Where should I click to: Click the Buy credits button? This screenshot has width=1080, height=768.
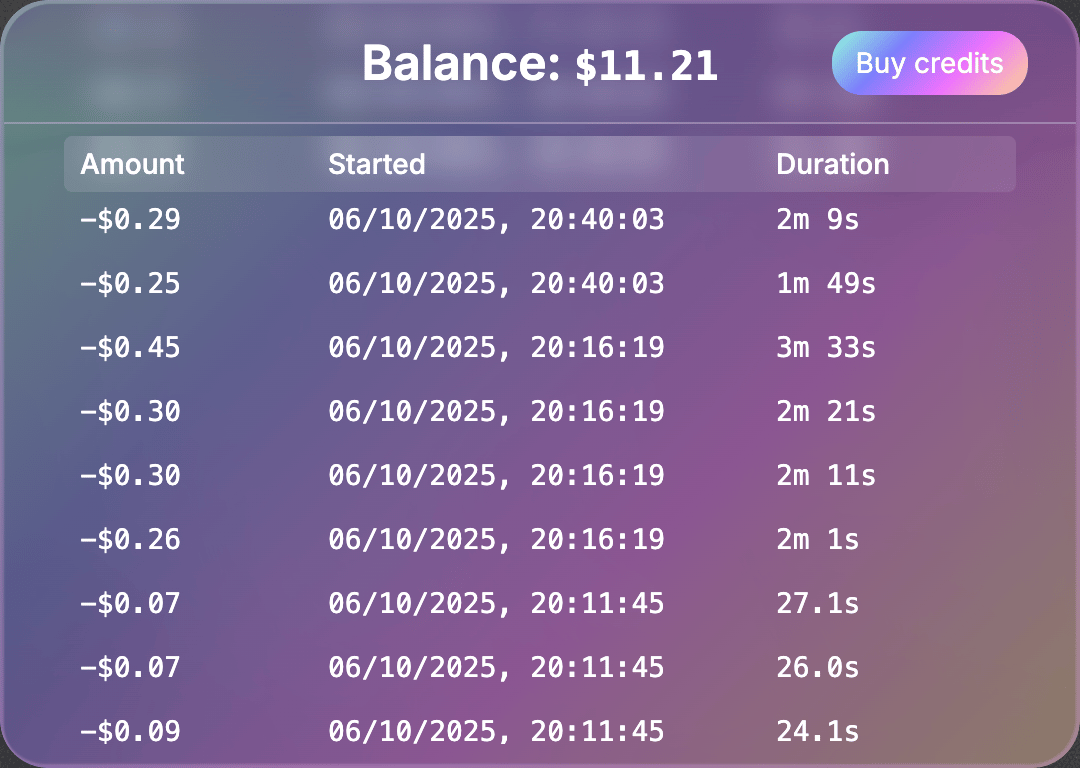pos(929,63)
